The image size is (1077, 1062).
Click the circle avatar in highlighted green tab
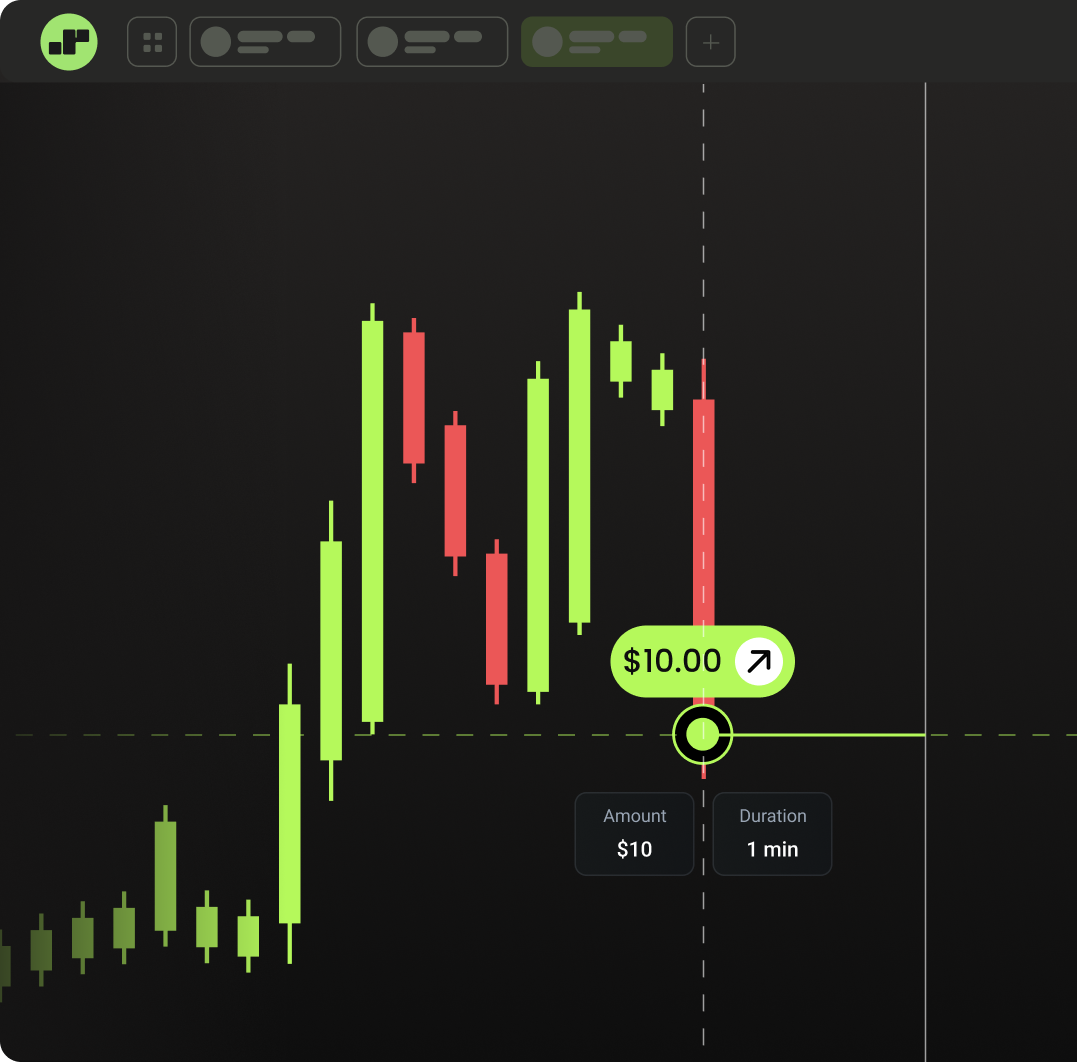pos(547,42)
